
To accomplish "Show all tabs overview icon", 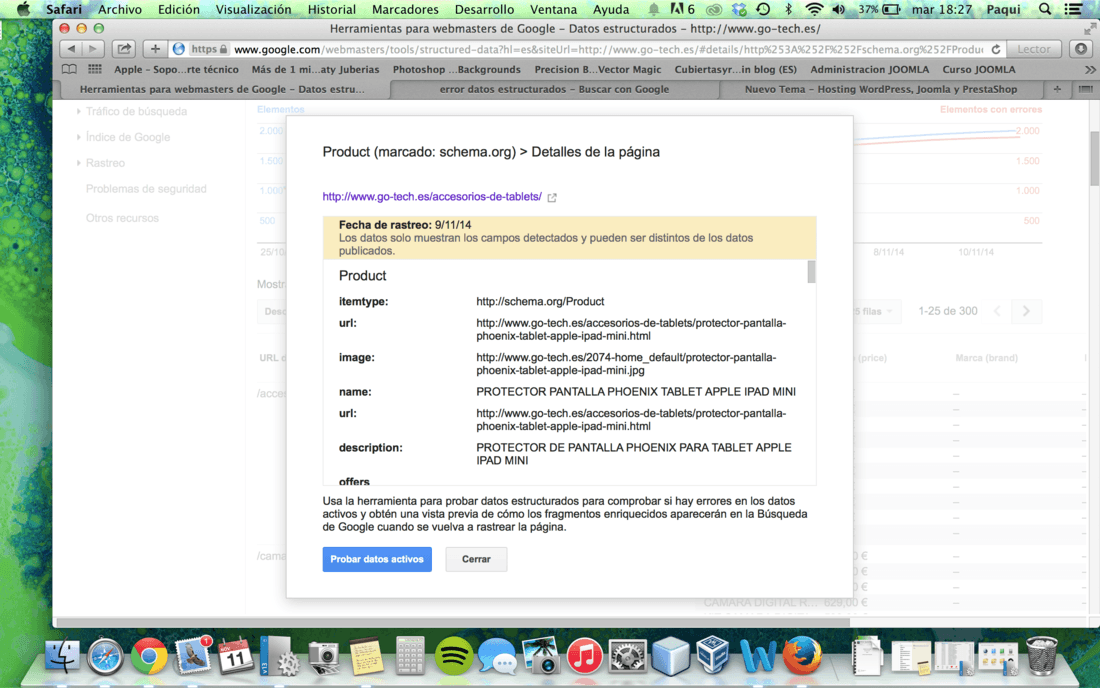I will point(1085,89).
